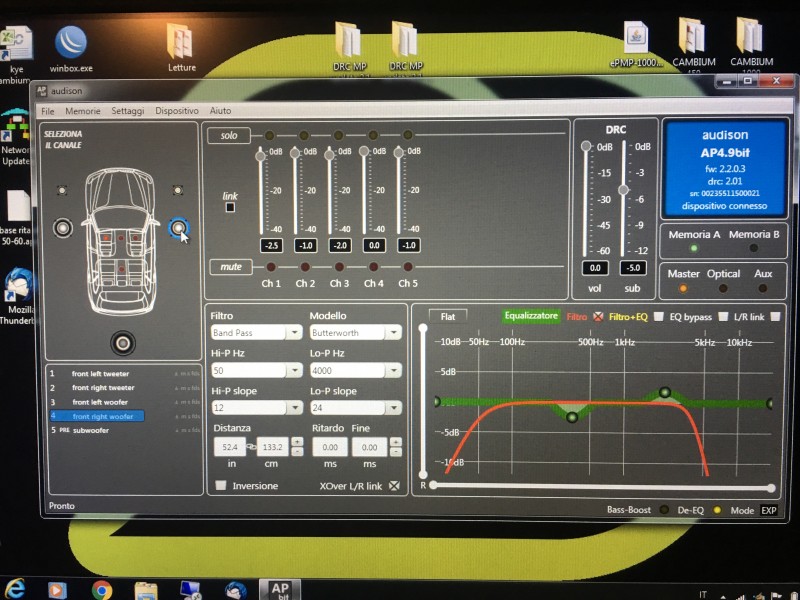Open the Modello Butterworth dropdown

(x=356, y=333)
